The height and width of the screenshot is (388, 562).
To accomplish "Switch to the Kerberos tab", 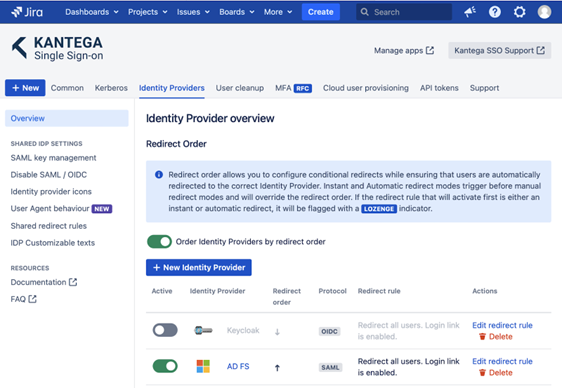I will pos(111,88).
